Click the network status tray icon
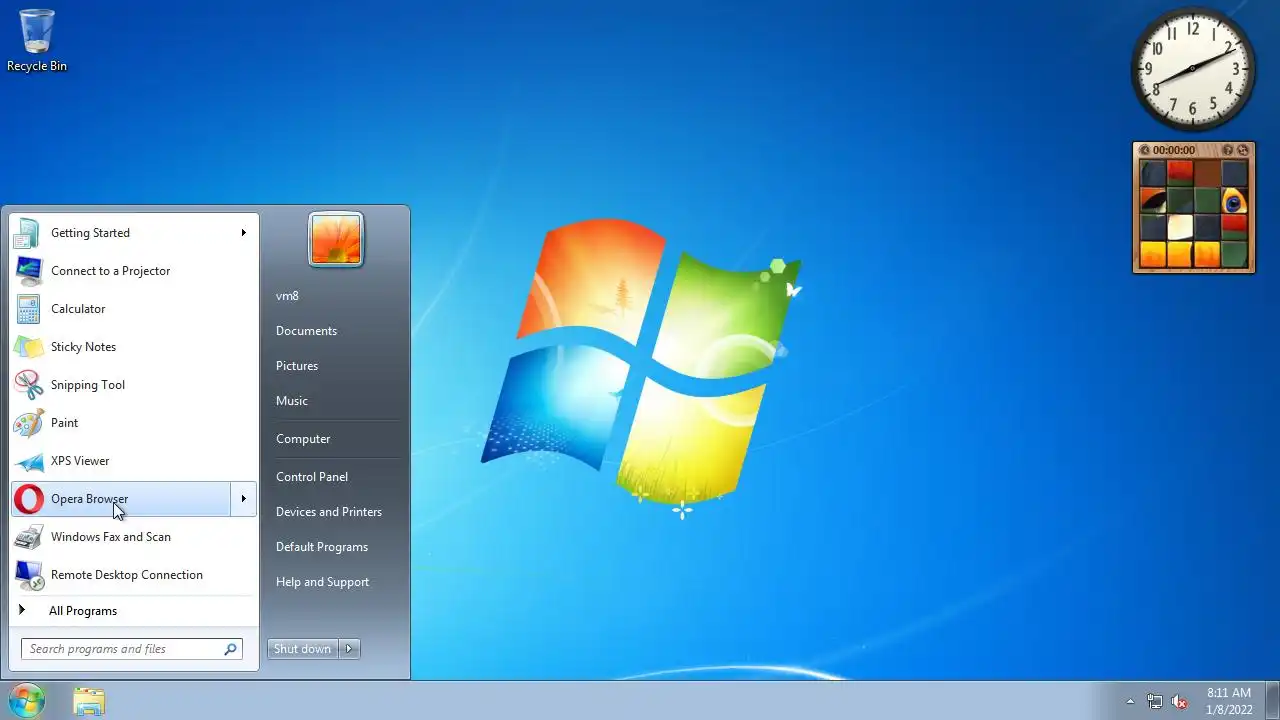Screen dimensions: 1280x720 point(1155,701)
